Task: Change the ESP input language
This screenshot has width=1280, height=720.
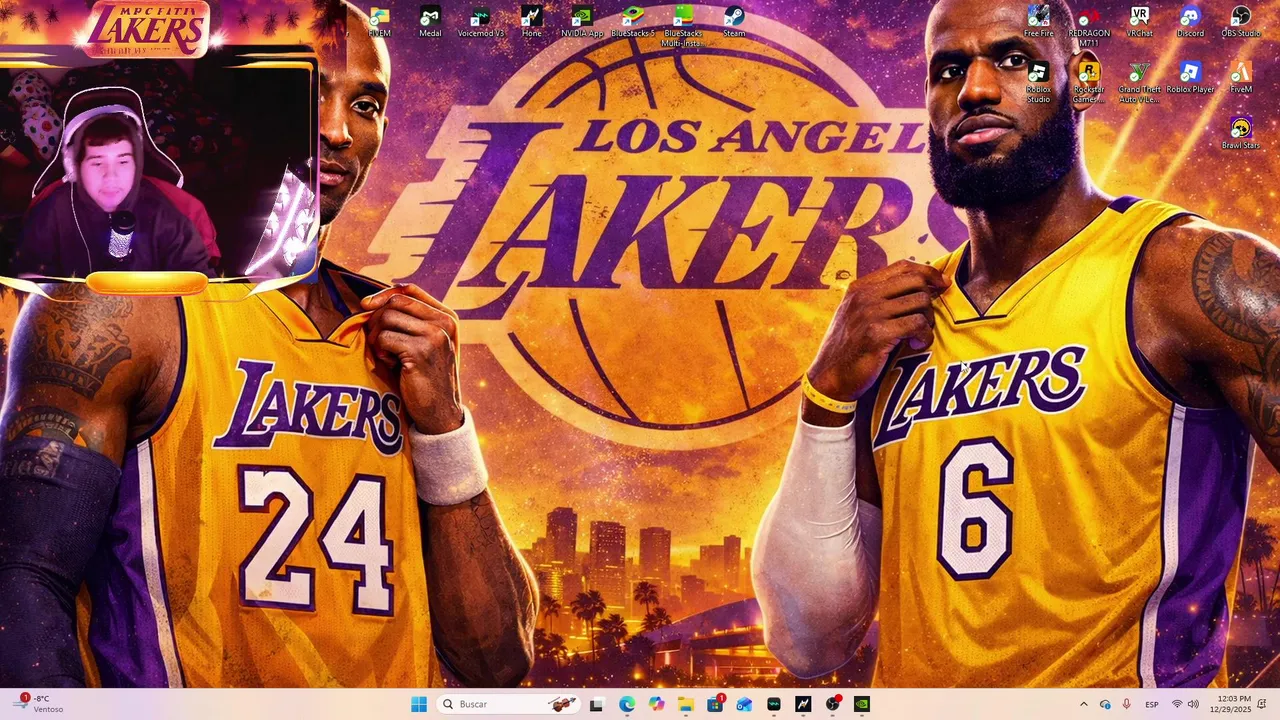Action: [x=1152, y=704]
